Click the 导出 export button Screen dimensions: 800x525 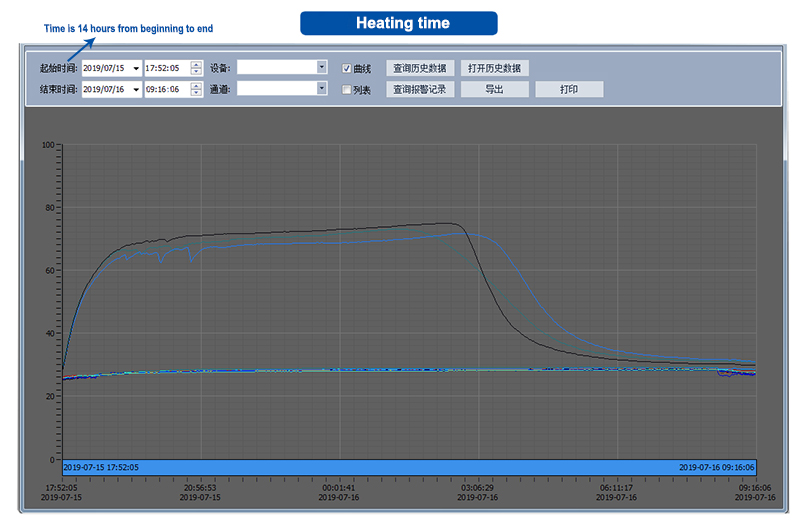(x=494, y=89)
